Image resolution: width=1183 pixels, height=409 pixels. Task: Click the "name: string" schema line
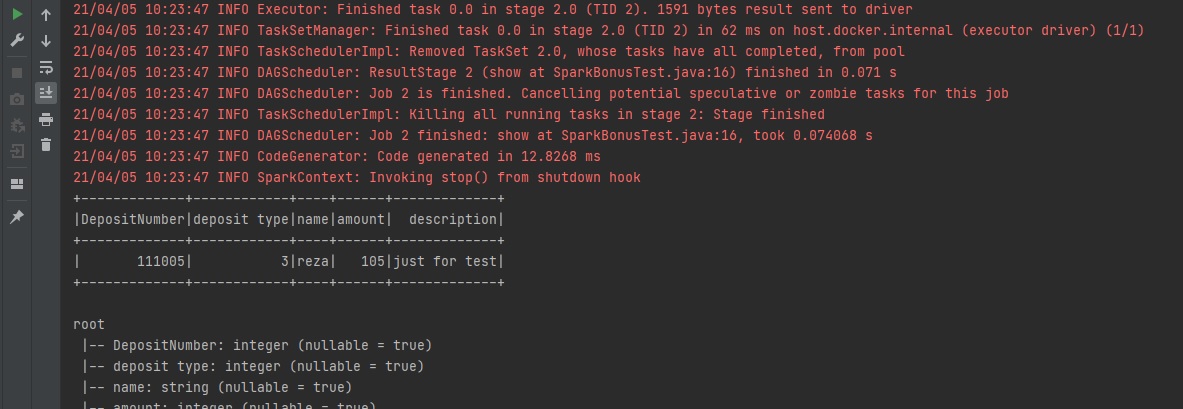tap(161, 387)
